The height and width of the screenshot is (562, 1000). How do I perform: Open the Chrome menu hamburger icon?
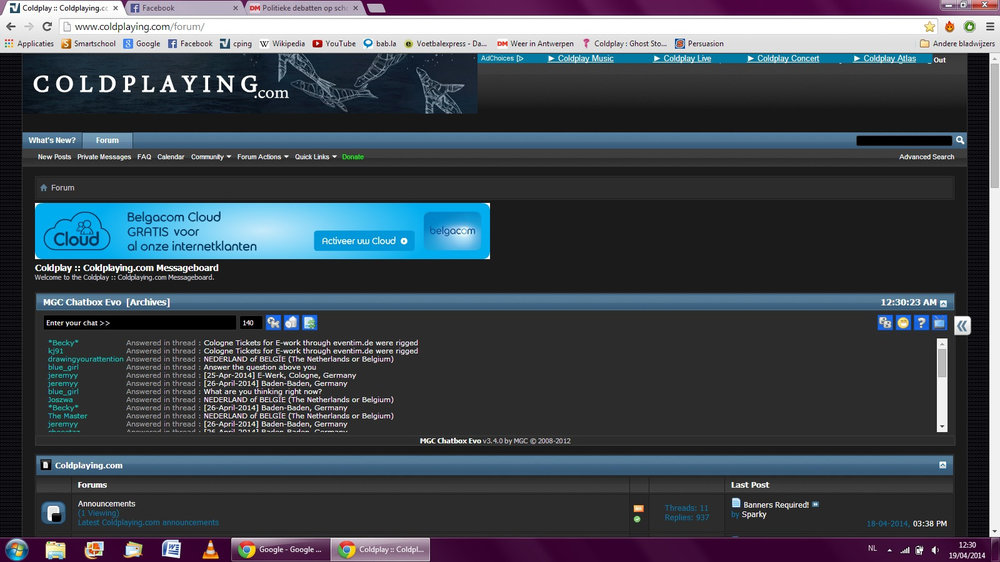click(x=990, y=27)
